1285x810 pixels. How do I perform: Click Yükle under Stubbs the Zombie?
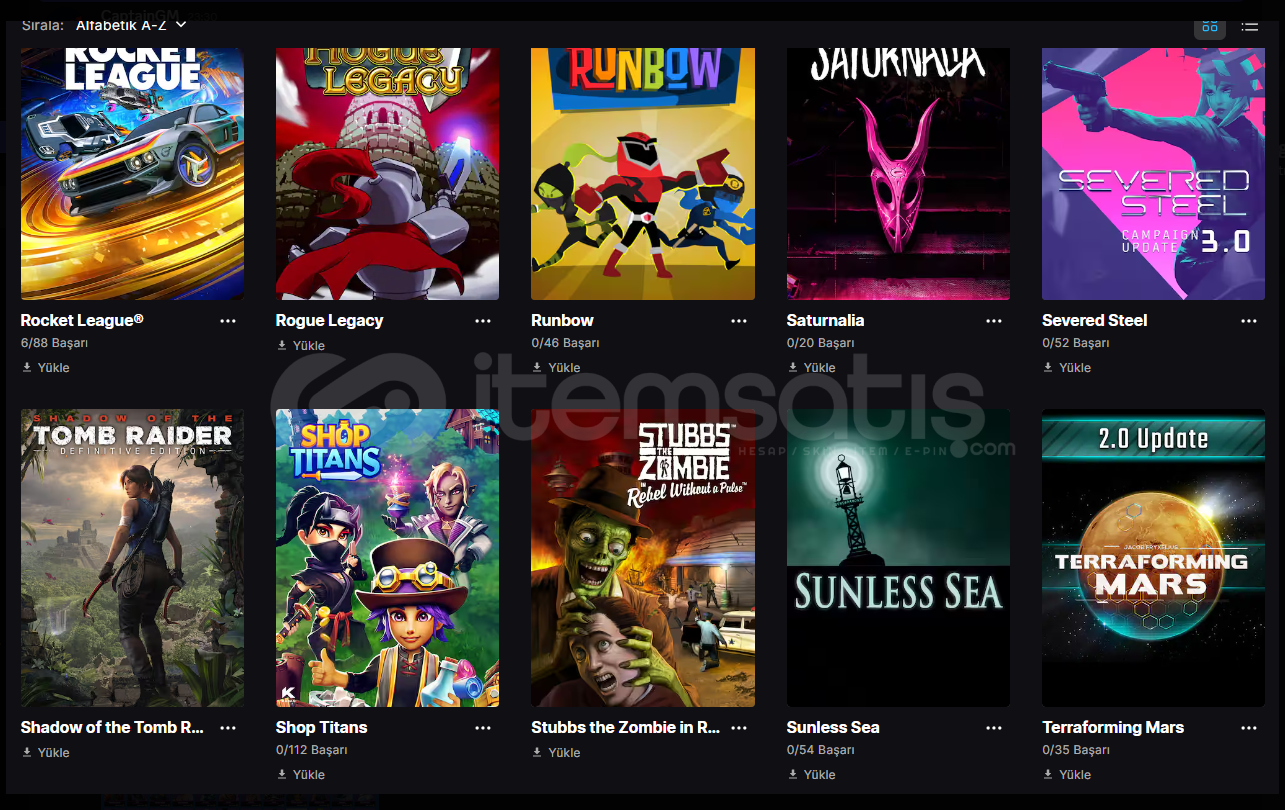coord(556,753)
